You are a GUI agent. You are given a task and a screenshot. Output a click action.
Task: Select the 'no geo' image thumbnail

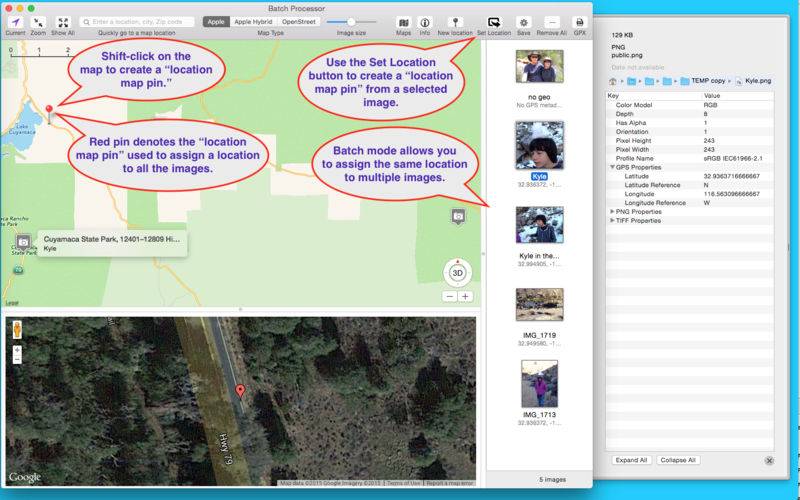[539, 66]
